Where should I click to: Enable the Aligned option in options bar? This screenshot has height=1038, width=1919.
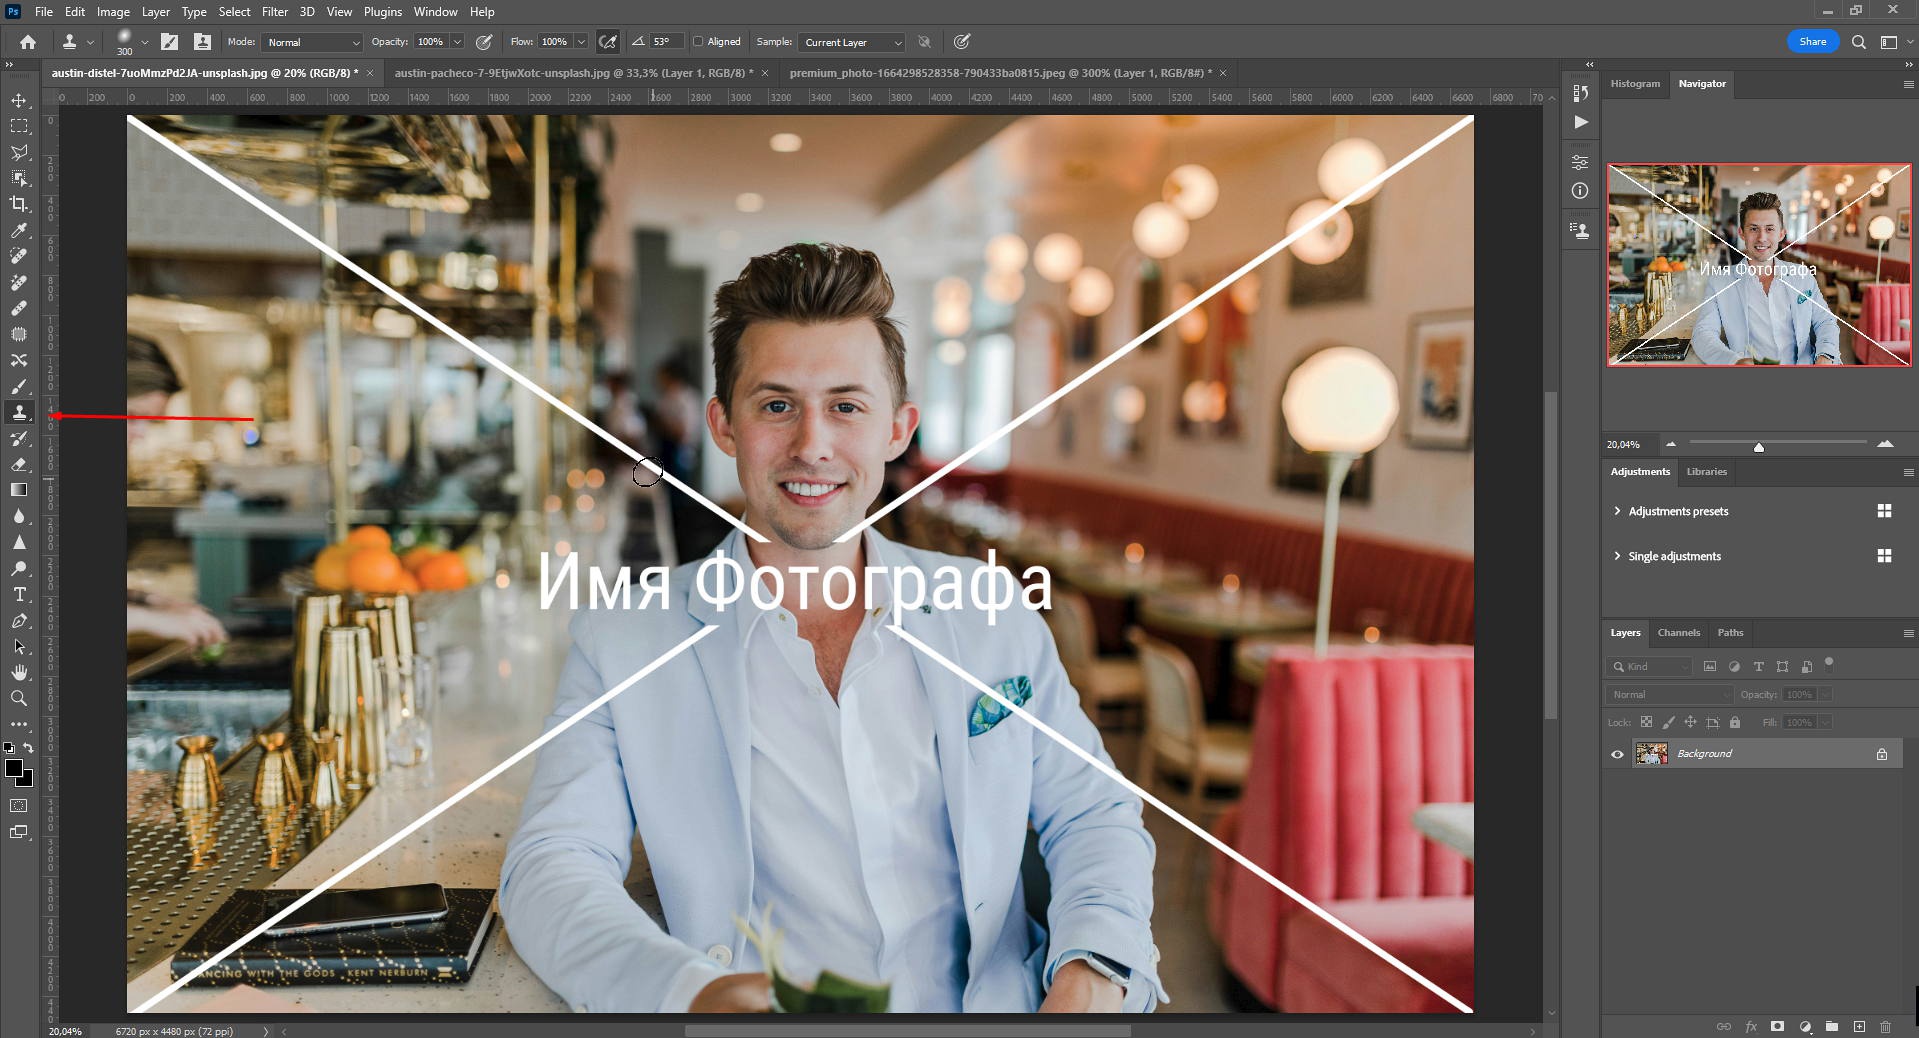click(x=698, y=42)
